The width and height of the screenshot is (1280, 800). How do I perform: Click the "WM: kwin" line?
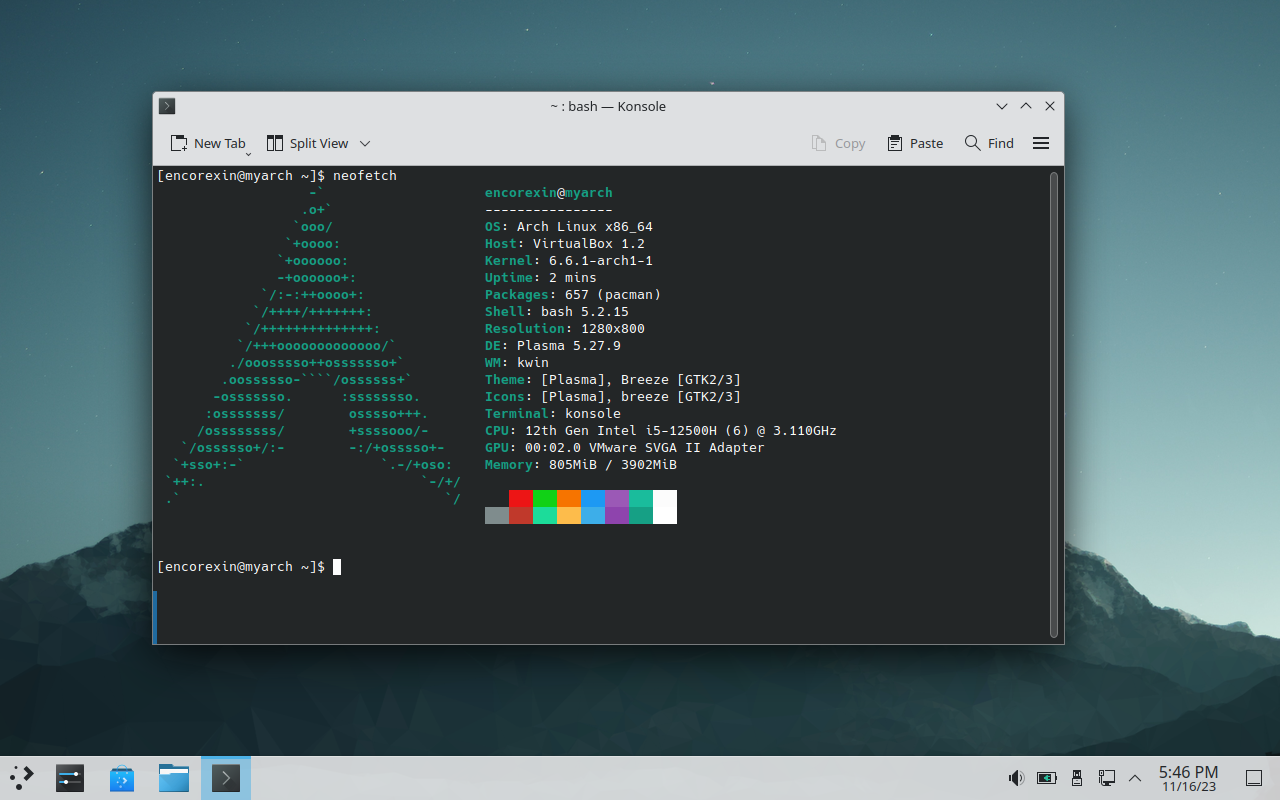[517, 363]
